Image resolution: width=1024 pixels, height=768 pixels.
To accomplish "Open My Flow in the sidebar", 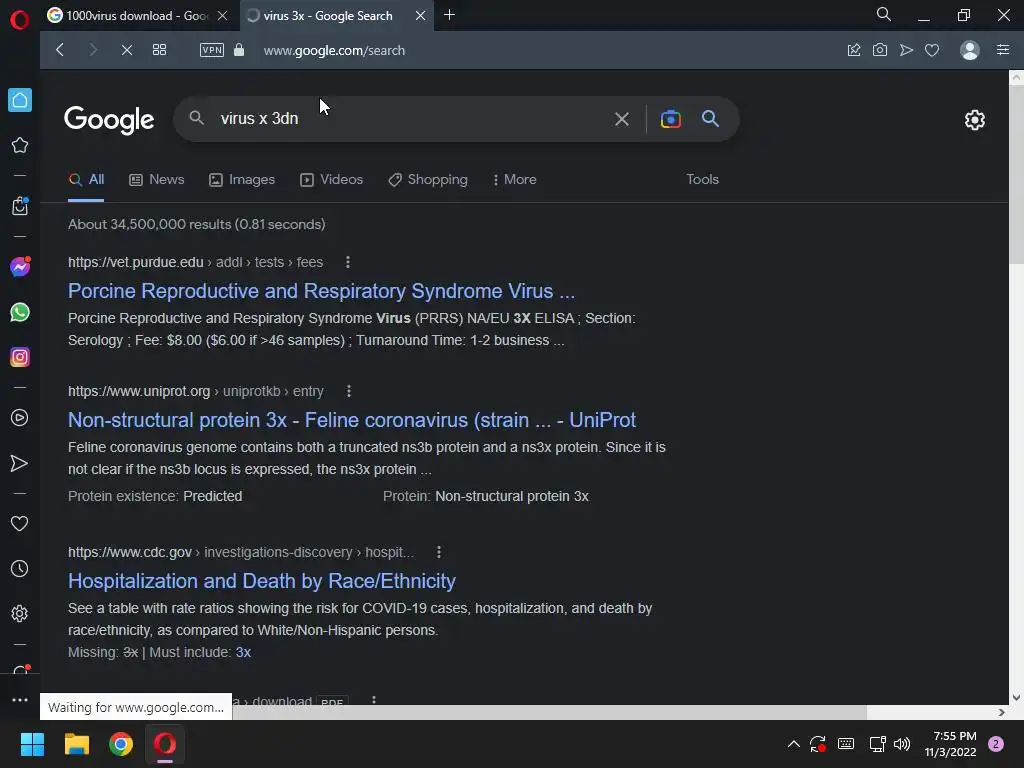I will [20, 463].
